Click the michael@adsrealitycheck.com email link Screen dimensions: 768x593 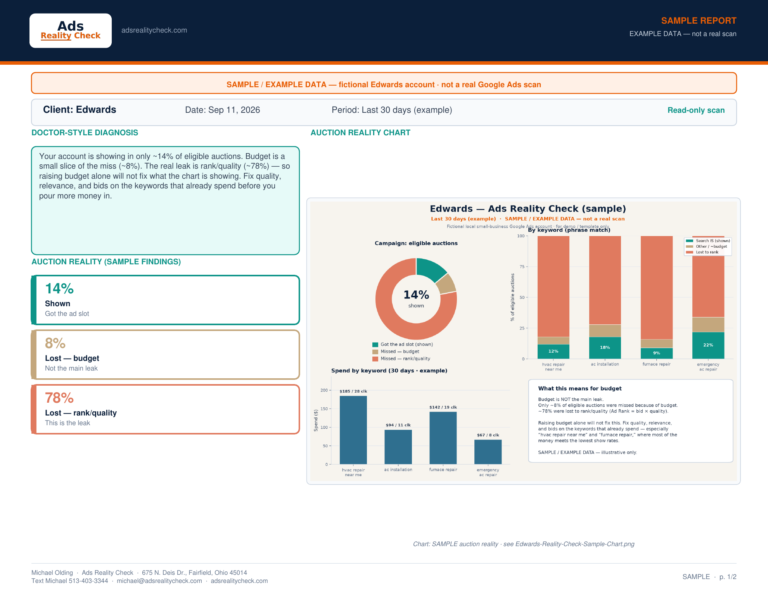pos(159,581)
